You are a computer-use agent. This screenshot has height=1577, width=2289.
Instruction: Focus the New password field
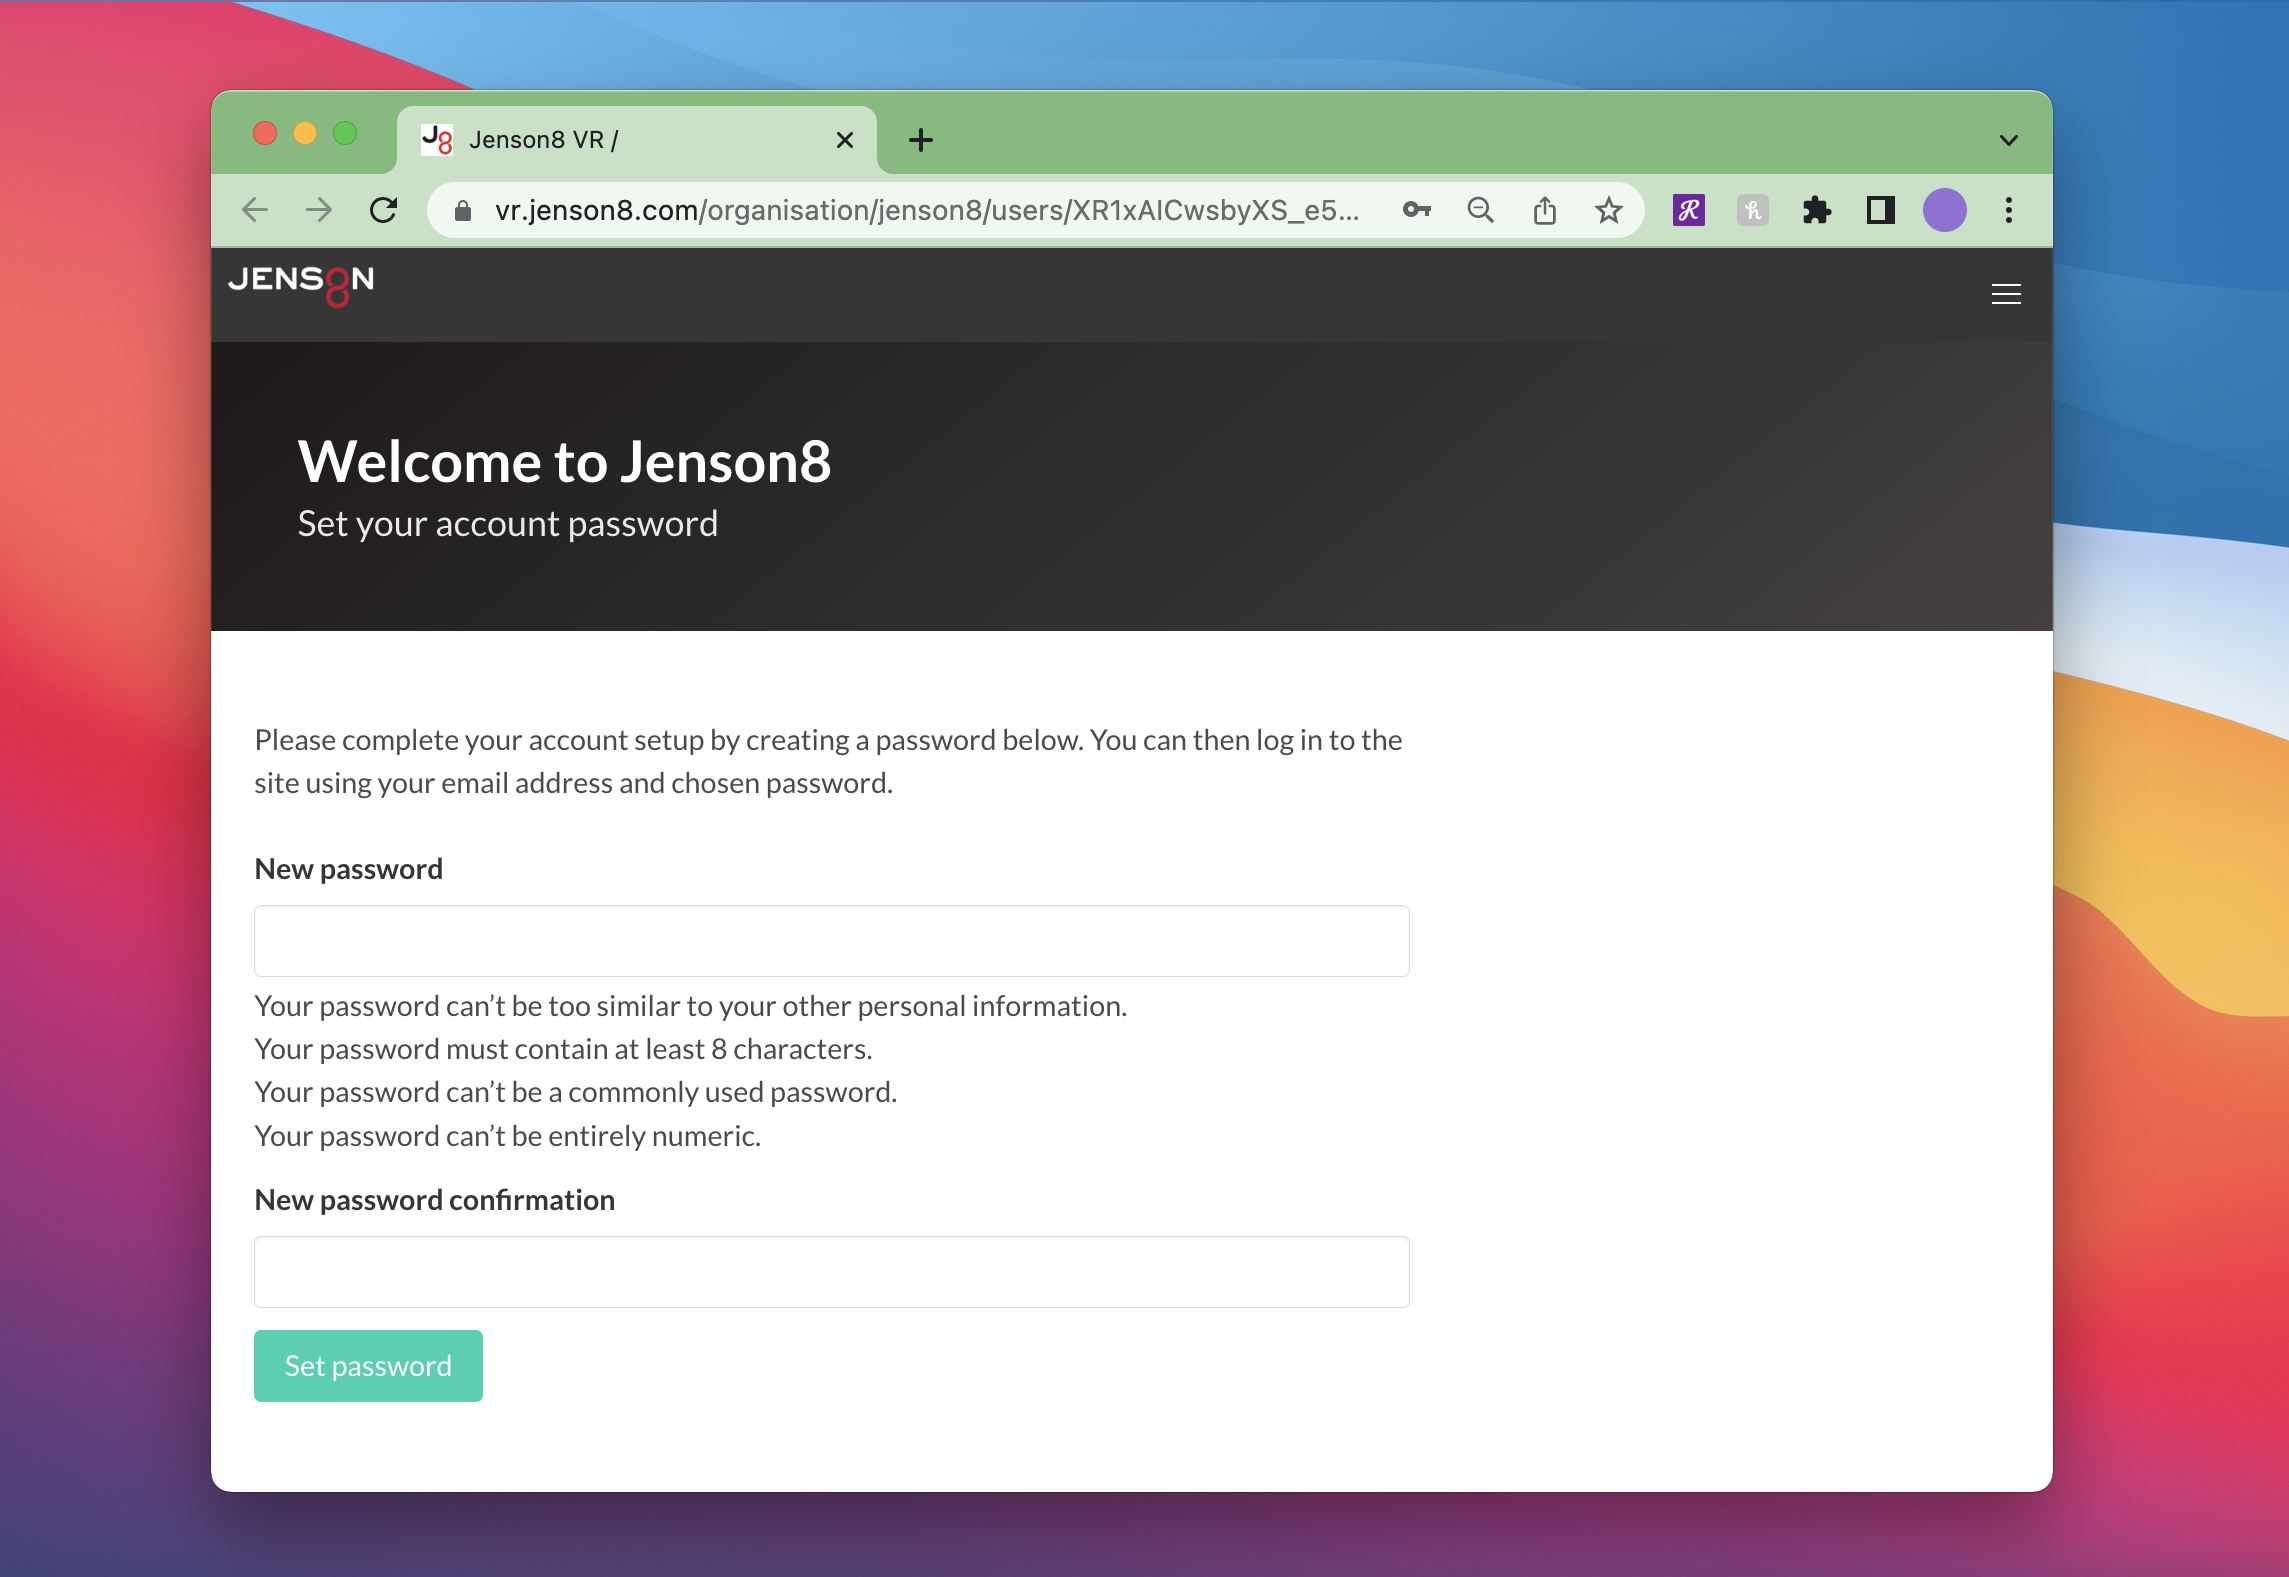[832, 941]
